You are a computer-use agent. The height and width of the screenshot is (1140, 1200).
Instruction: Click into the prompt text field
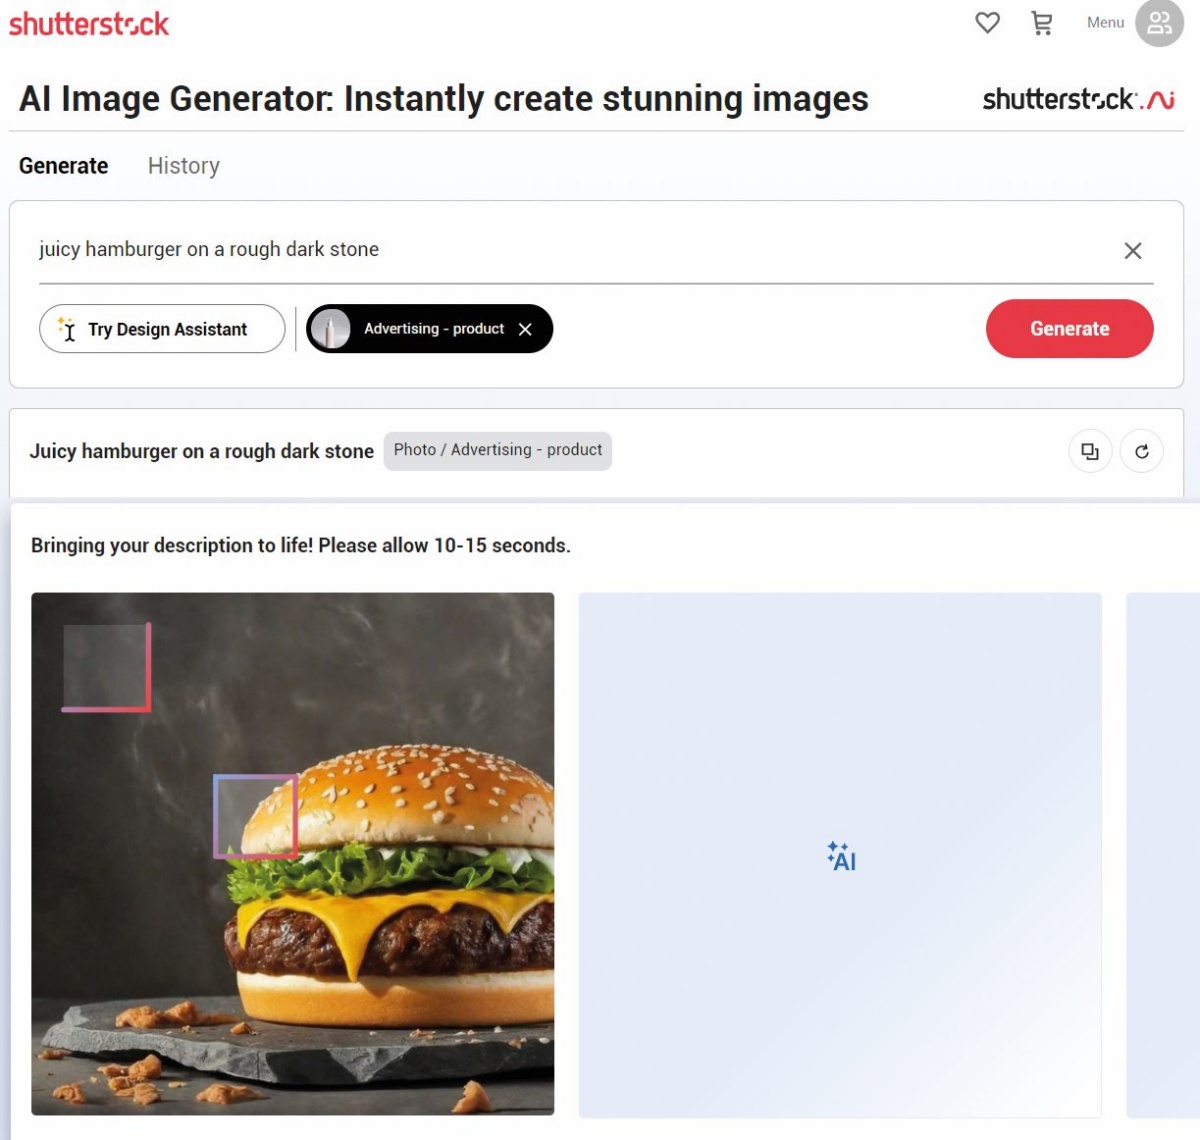[x=575, y=249]
